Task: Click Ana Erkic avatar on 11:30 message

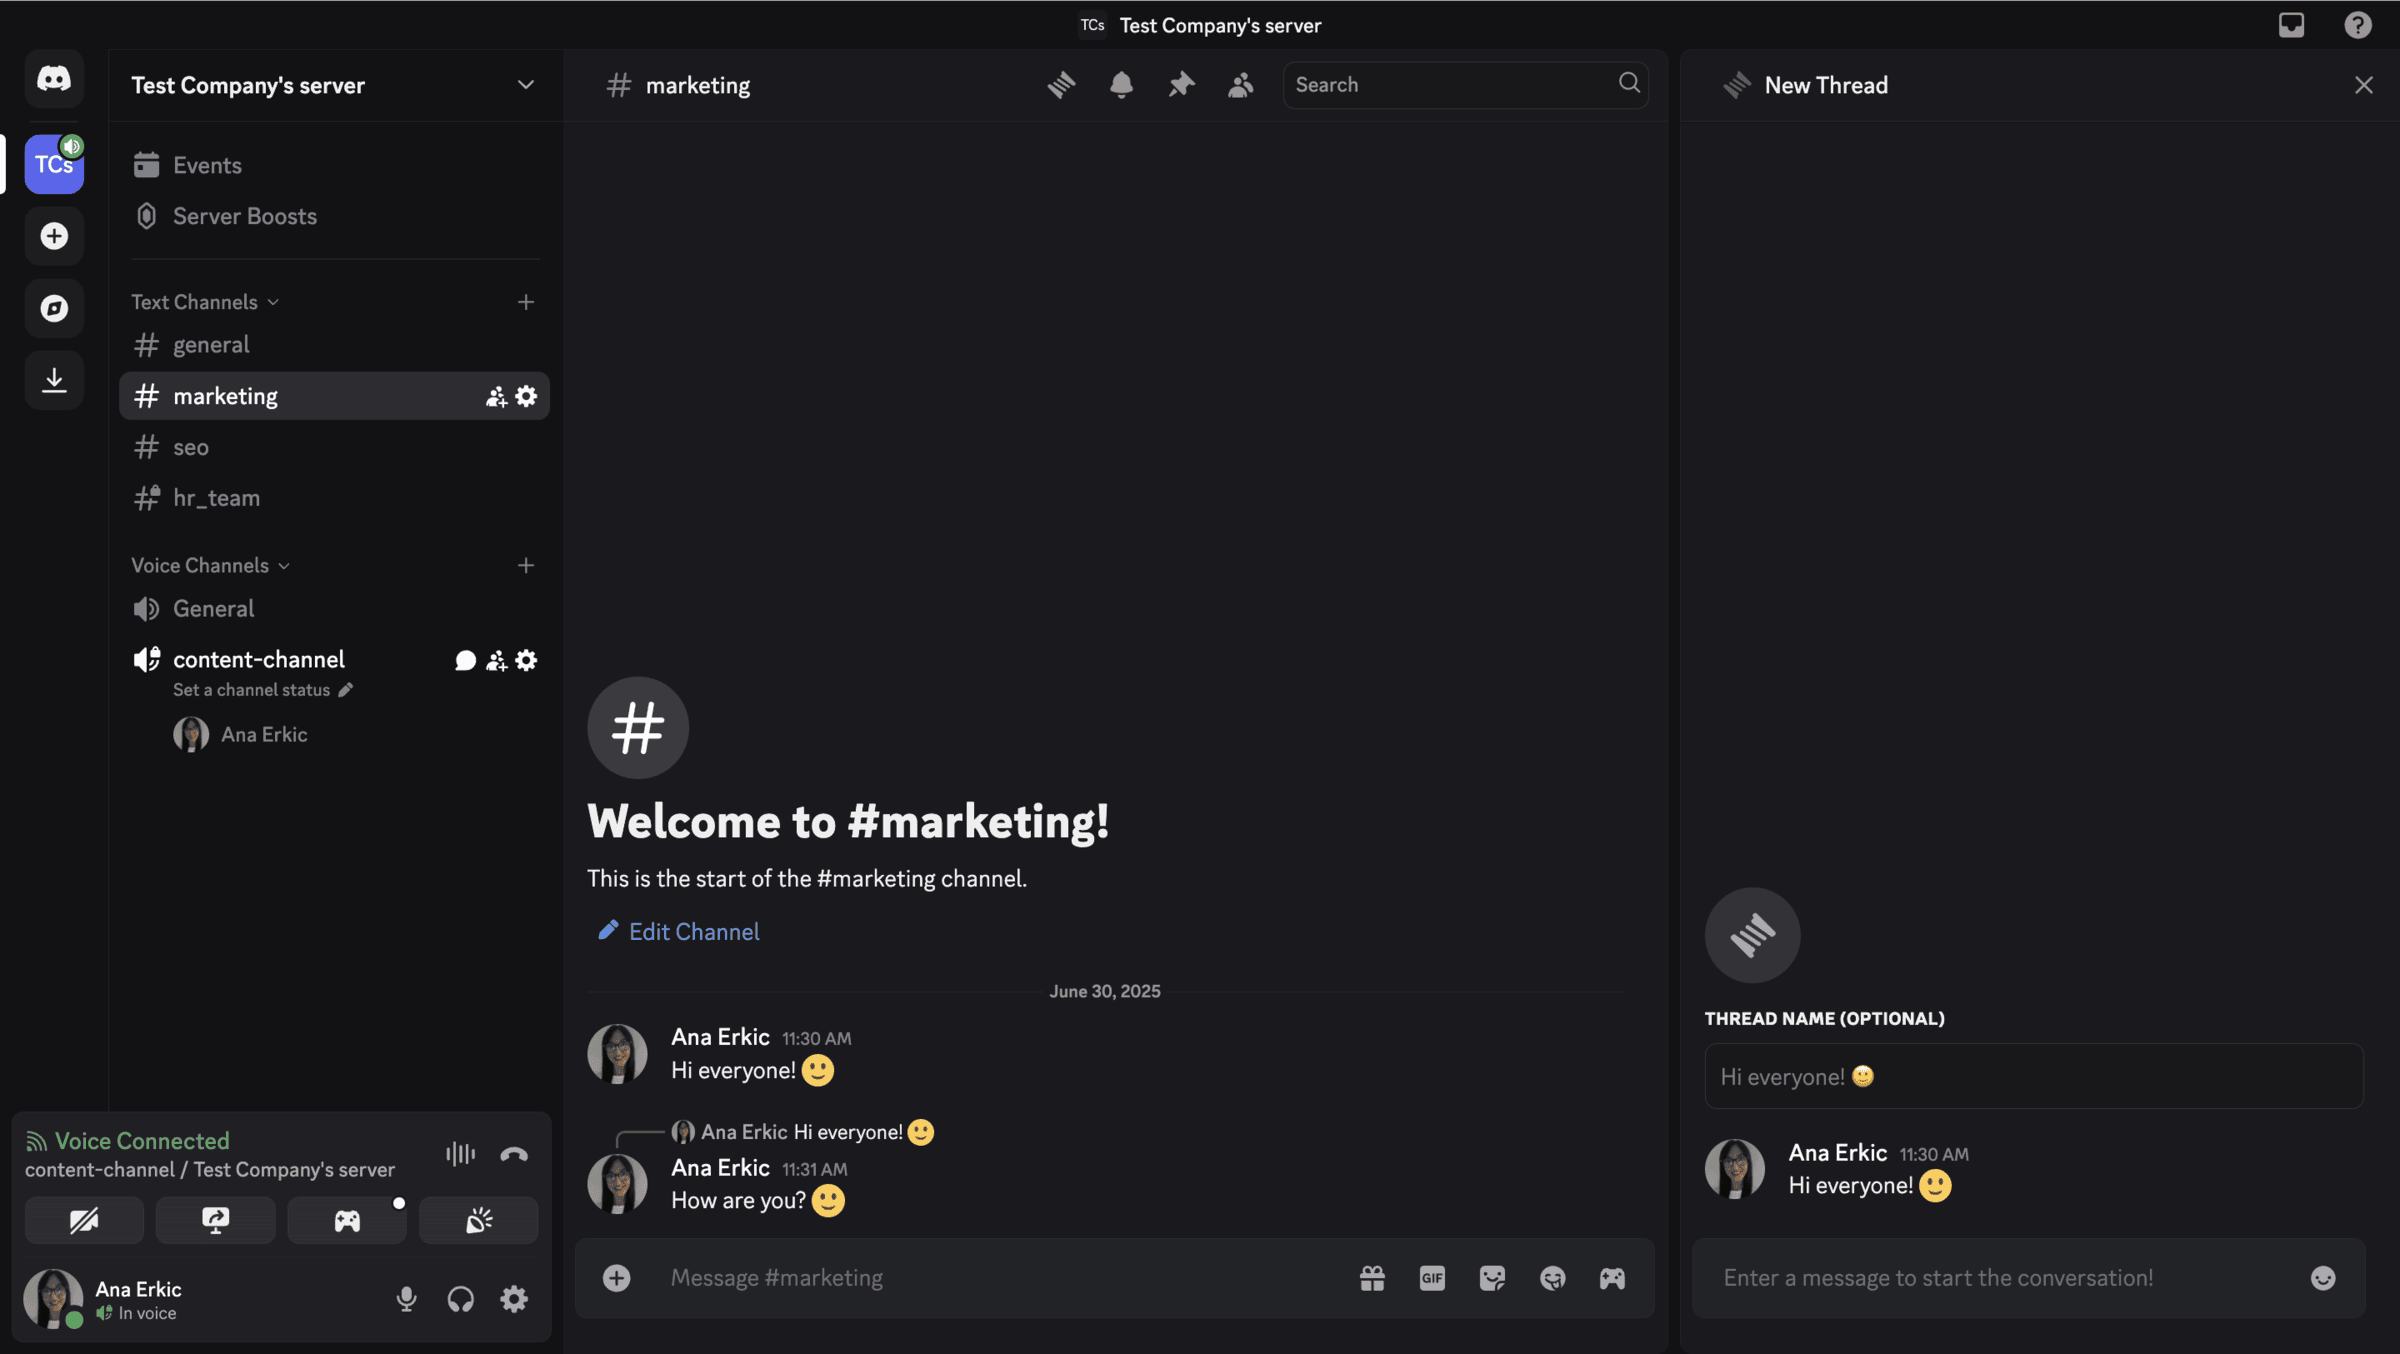Action: point(617,1053)
